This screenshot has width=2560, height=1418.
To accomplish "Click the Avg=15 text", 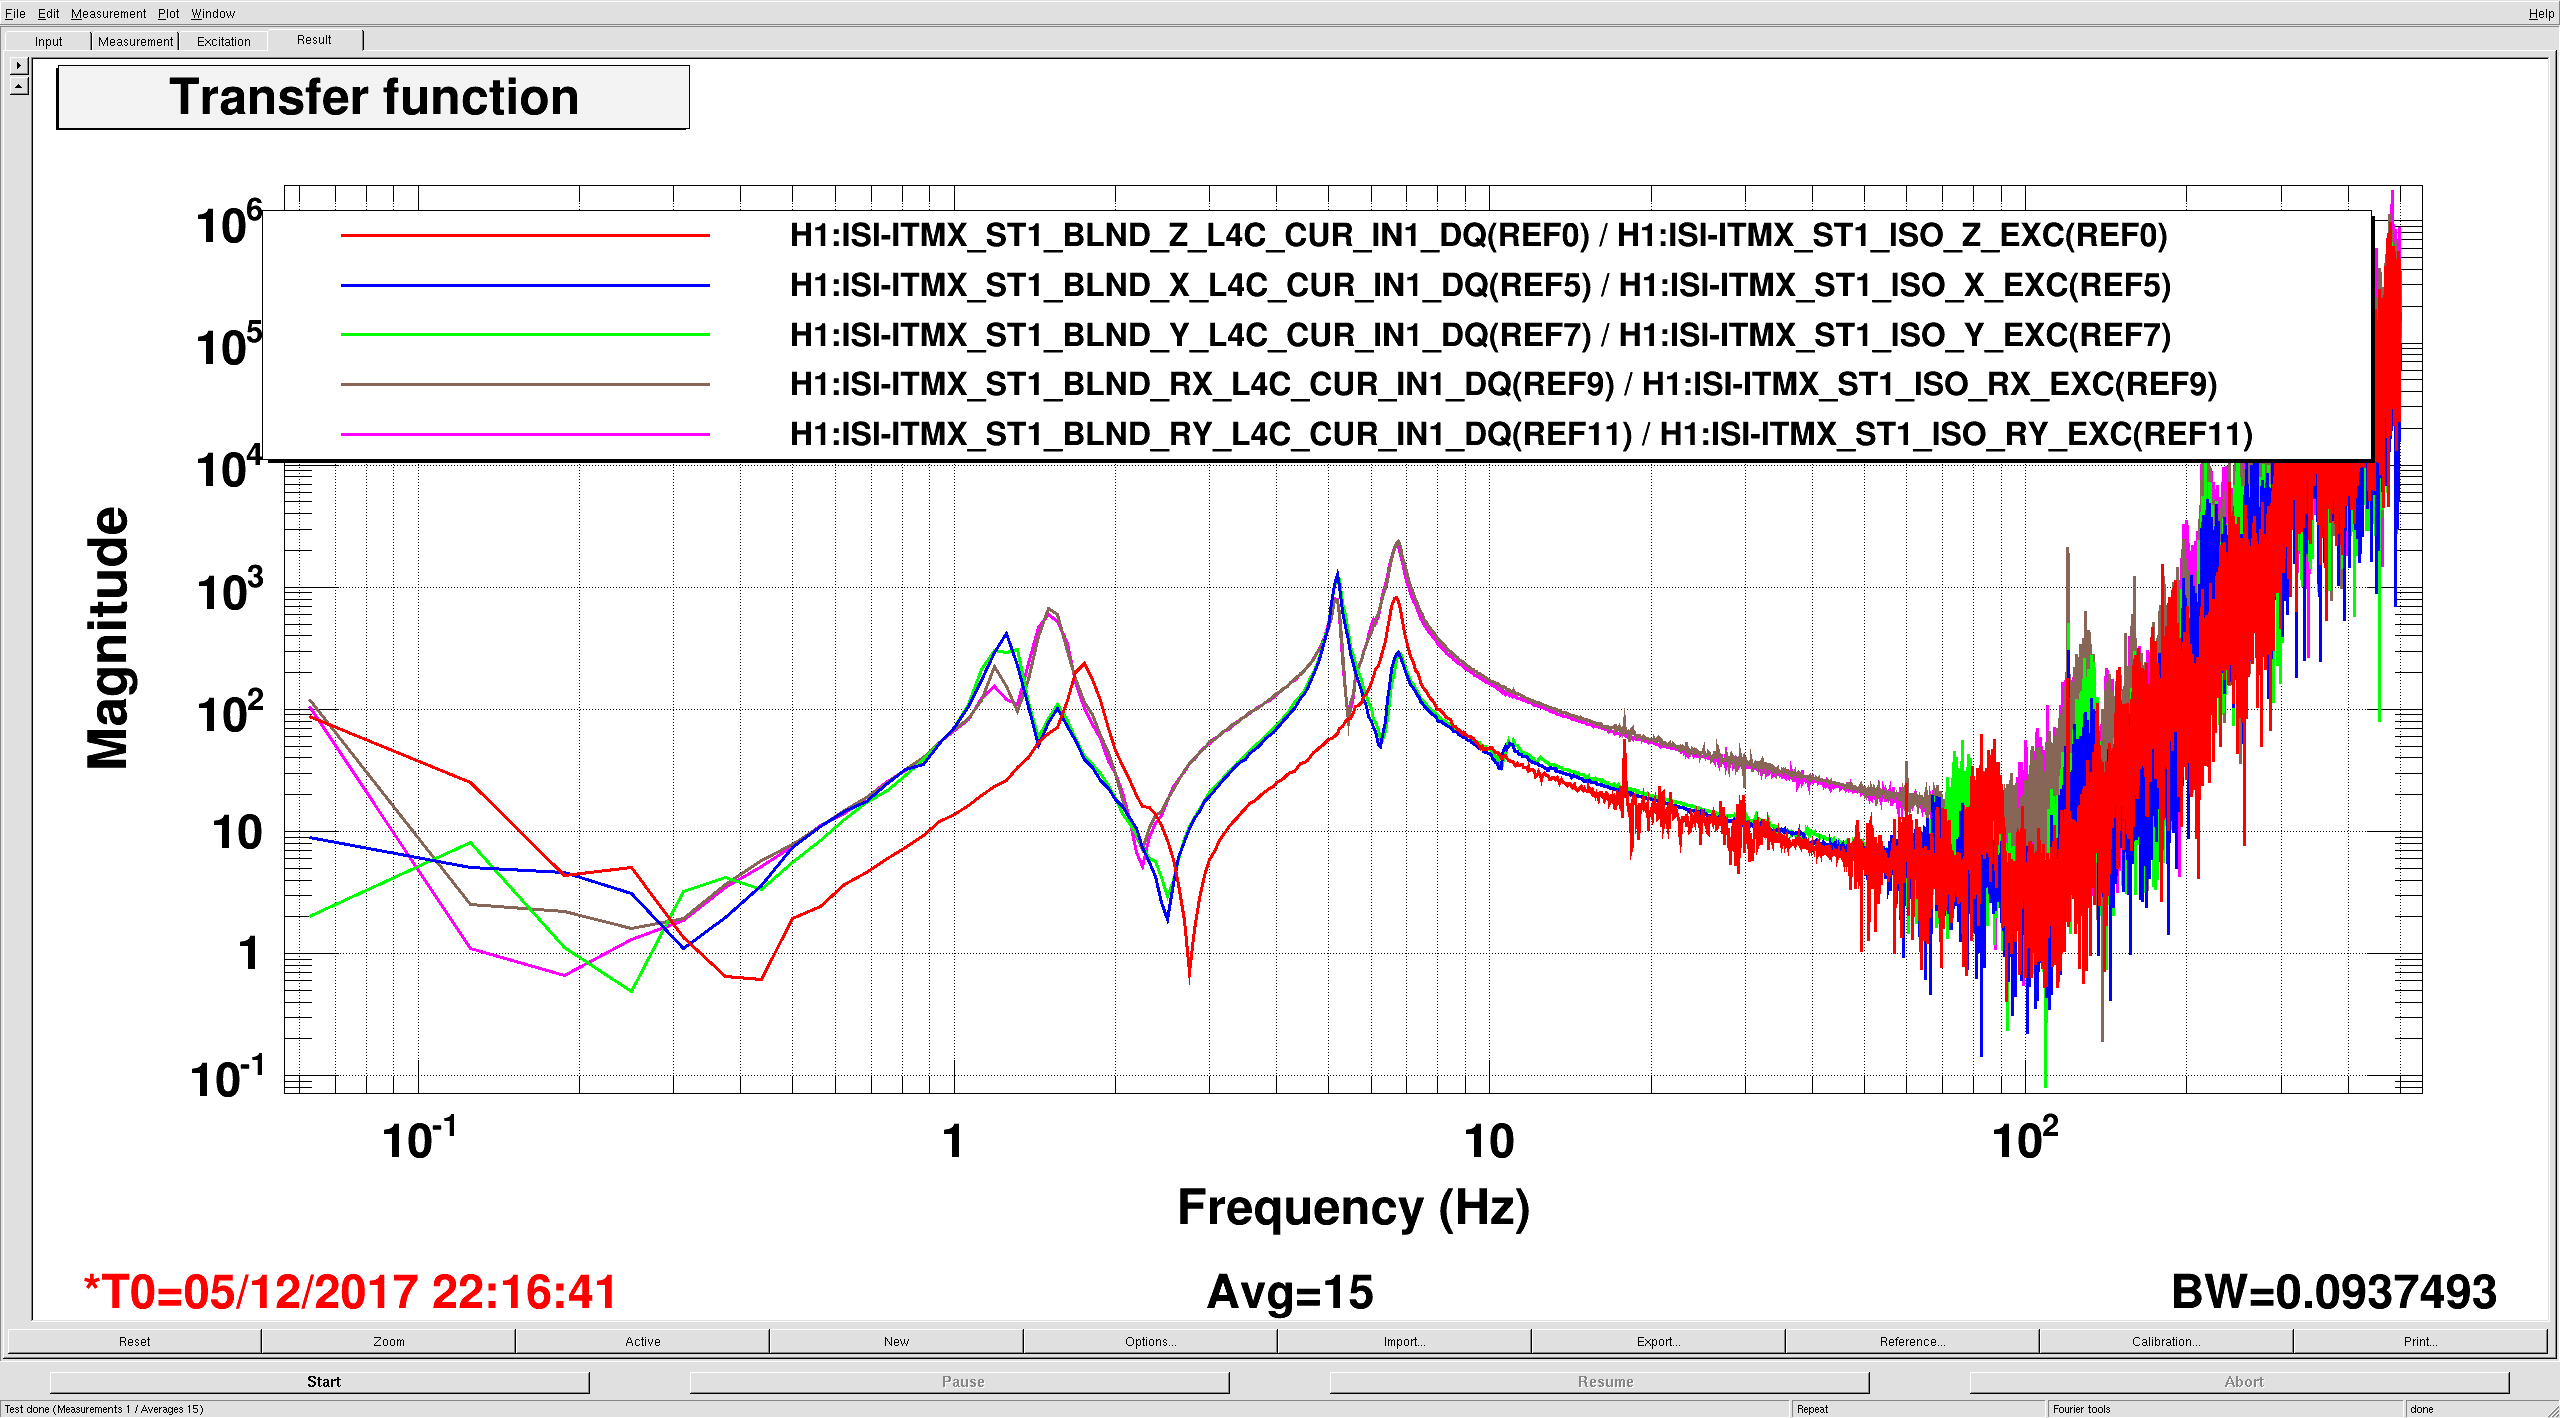I will [x=1290, y=1292].
